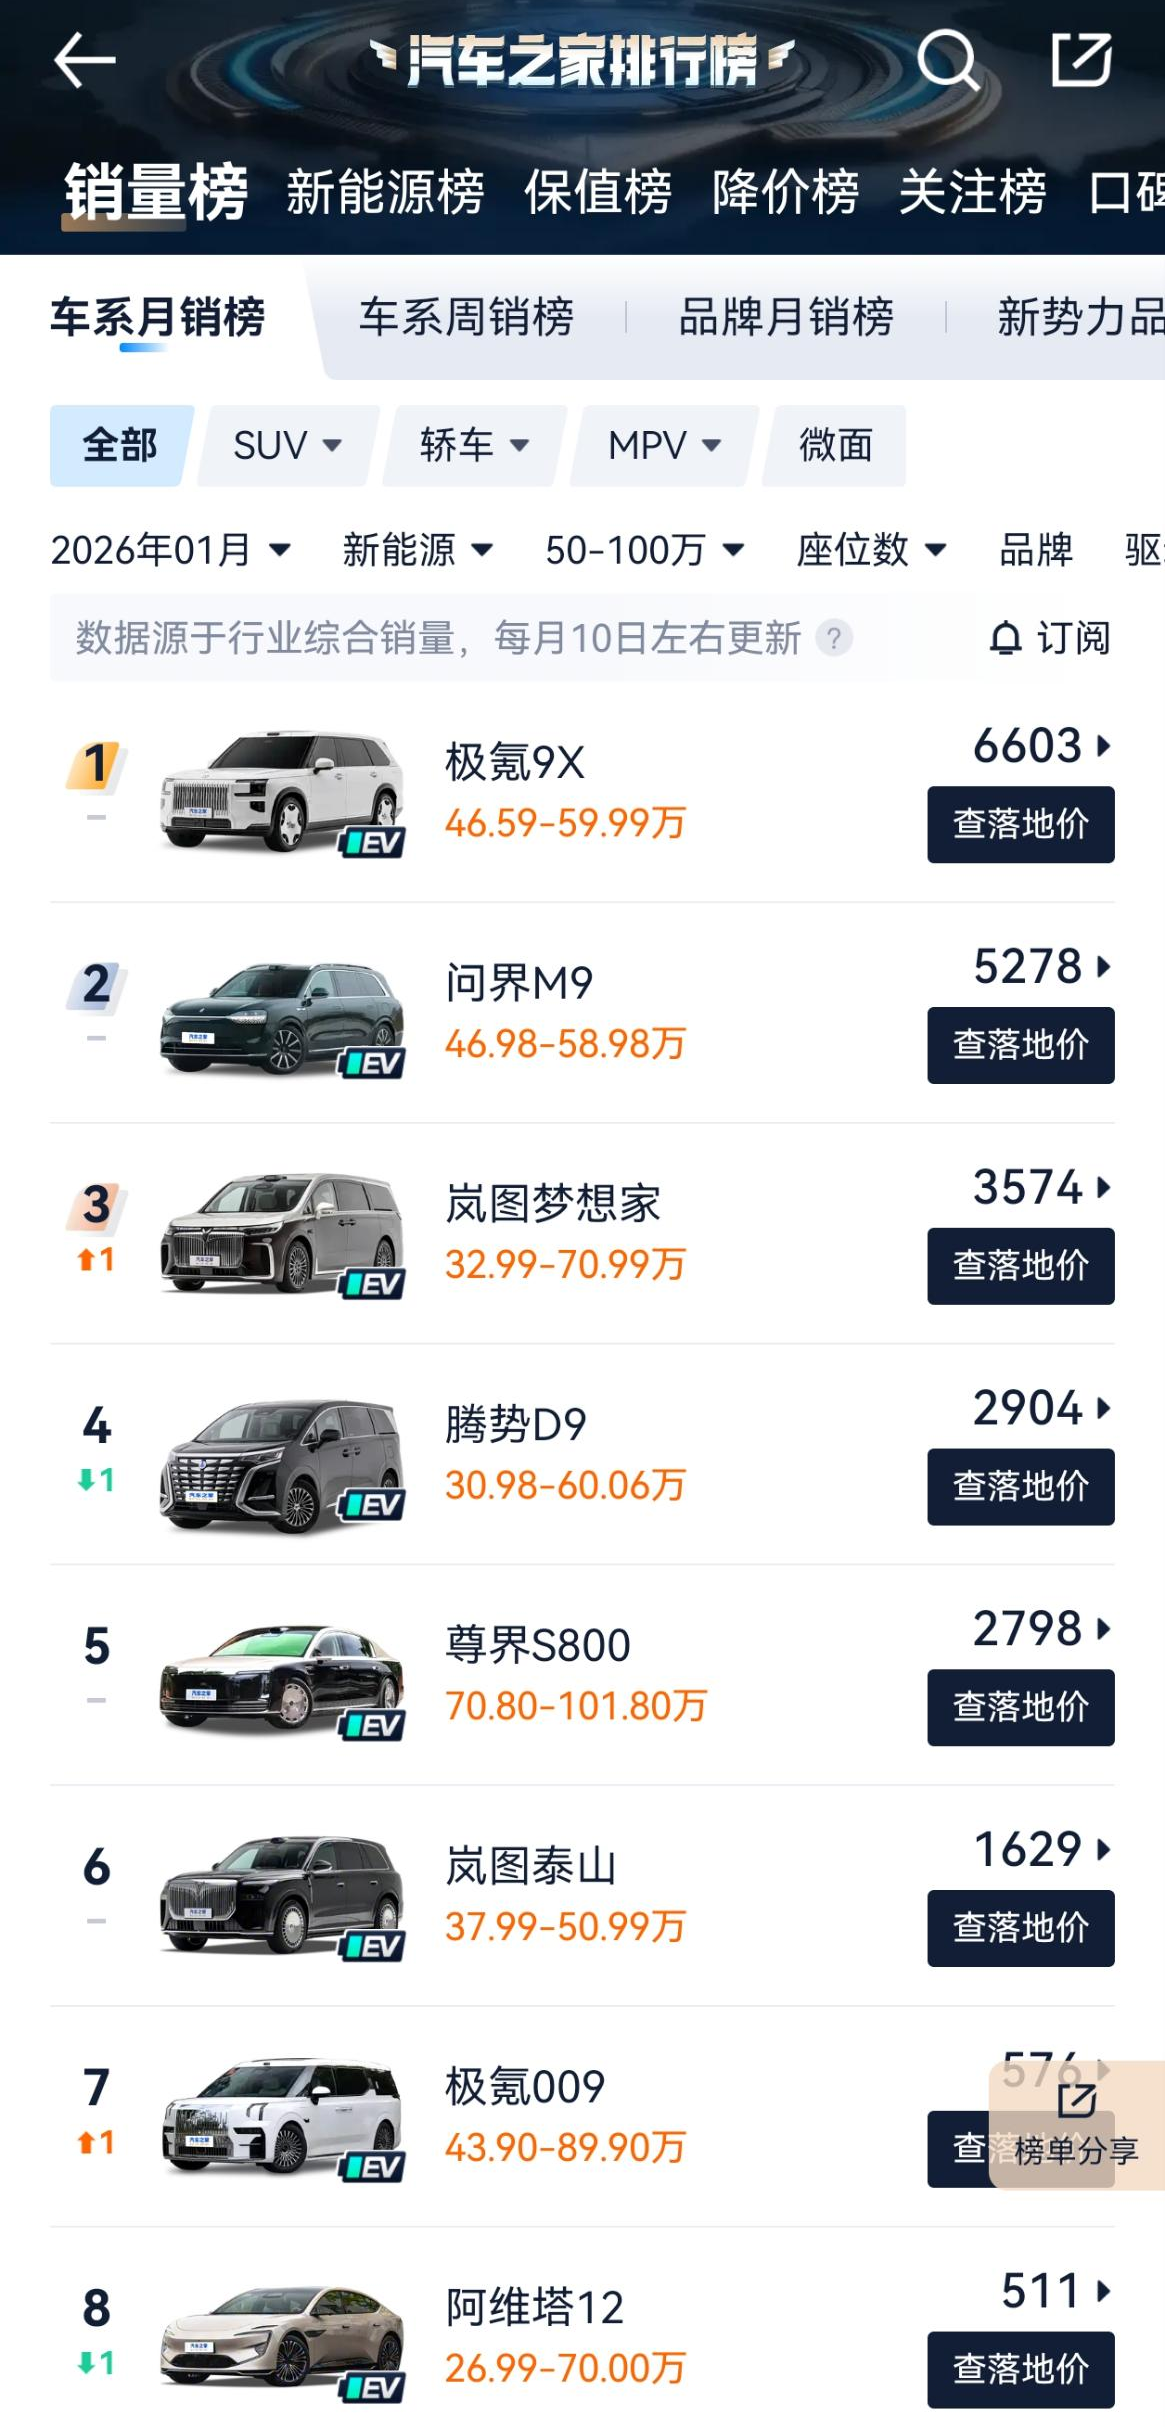
Task: Tap the arrow beside 5278 sales
Action: point(1103,967)
